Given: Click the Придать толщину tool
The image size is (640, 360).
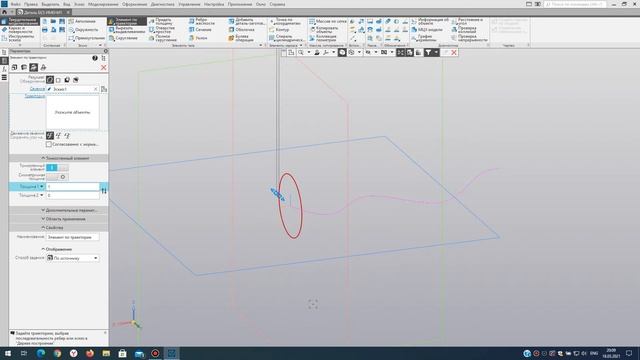Looking at the screenshot, I should point(161,21).
